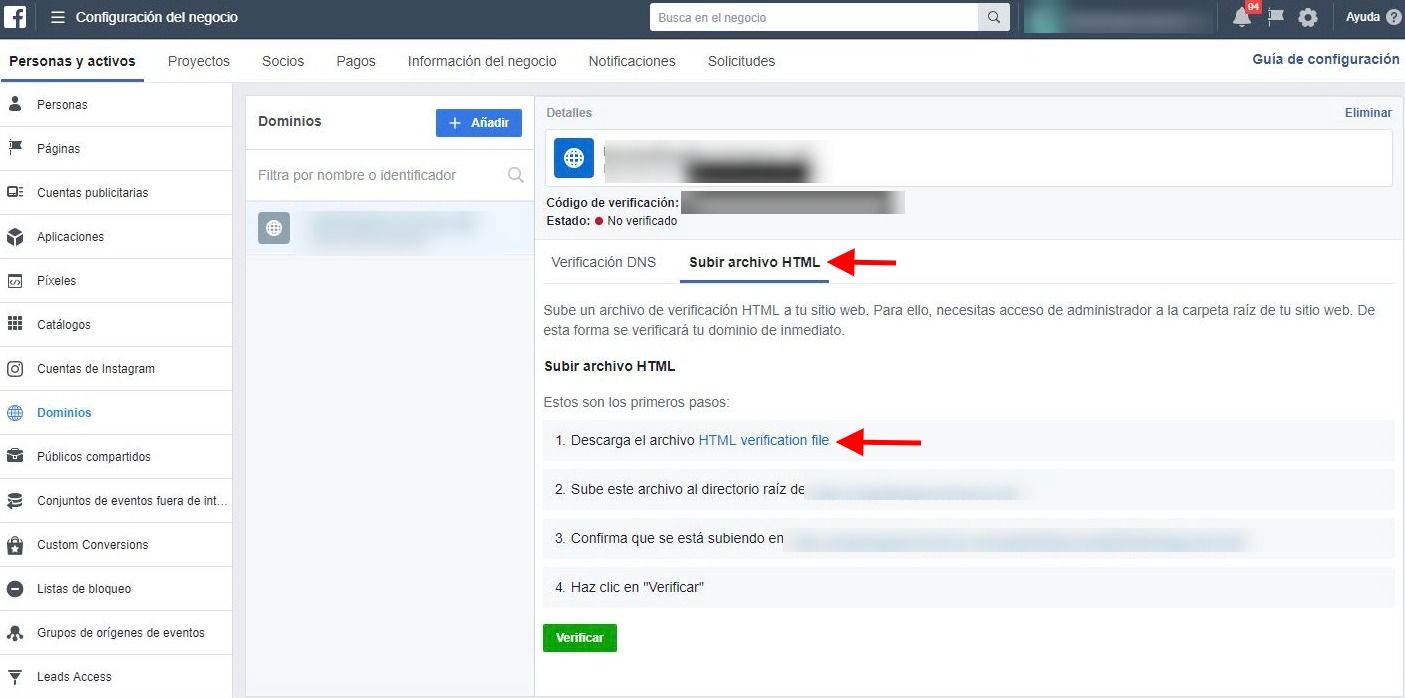Image resolution: width=1405 pixels, height=698 pixels.
Task: Click the Cuentas publicitarias icon in sidebar
Action: click(x=15, y=192)
